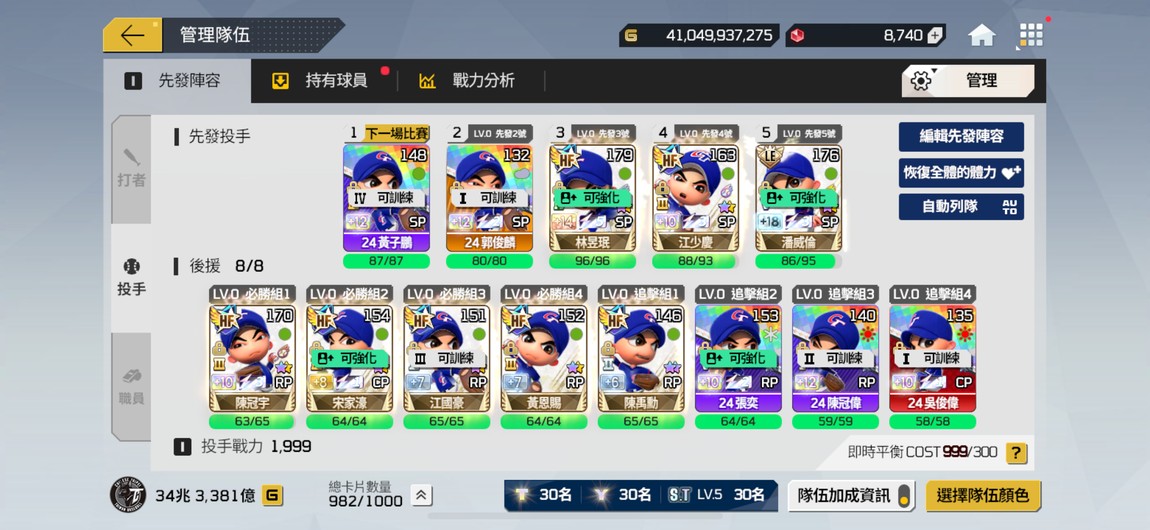Image resolution: width=1150 pixels, height=530 pixels.
Task: Switch to the 打者 batter sidebar tab
Action: [x=131, y=169]
